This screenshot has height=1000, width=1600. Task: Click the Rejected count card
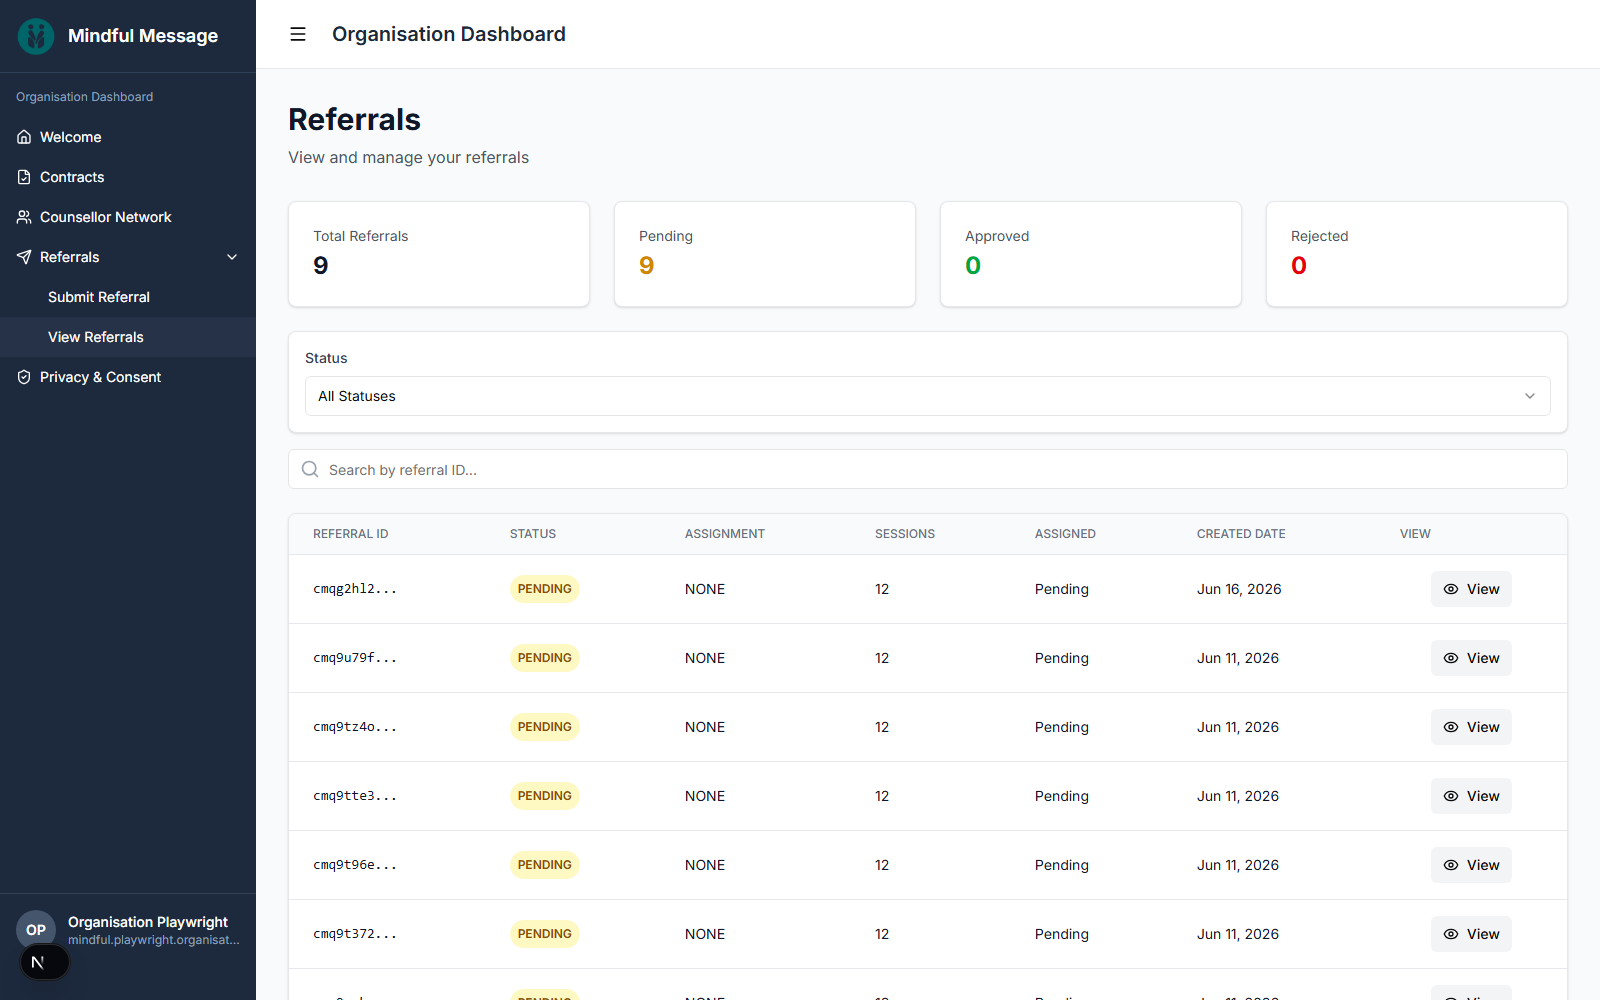tap(1417, 254)
